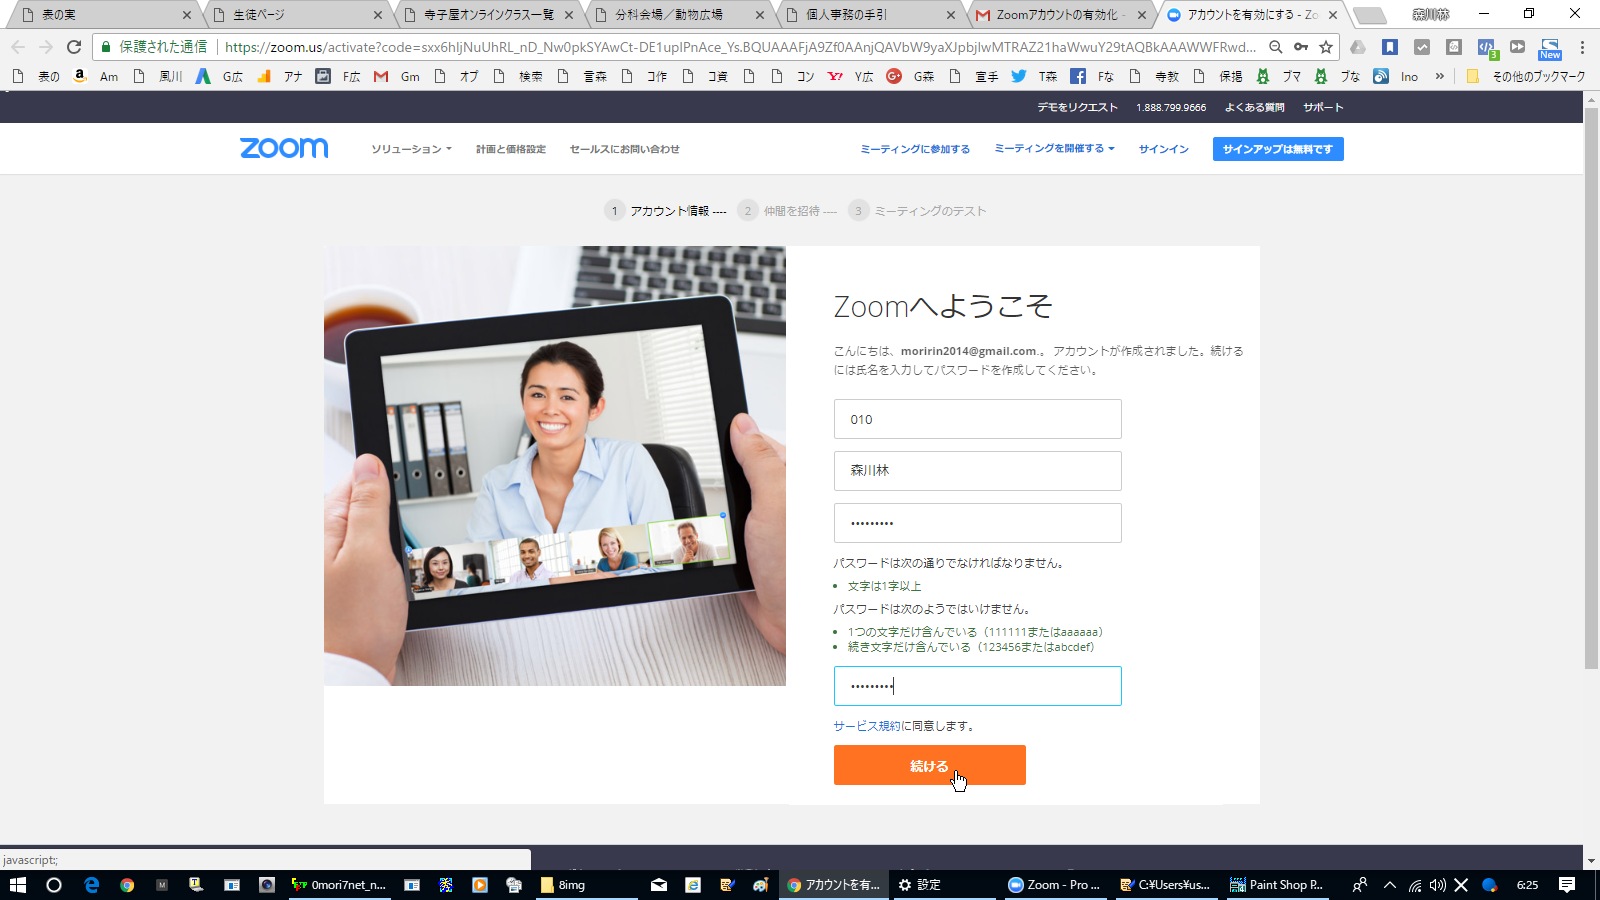Click the fast-forward extension icon
Screen dimensions: 1600x900
[x=1518, y=47]
